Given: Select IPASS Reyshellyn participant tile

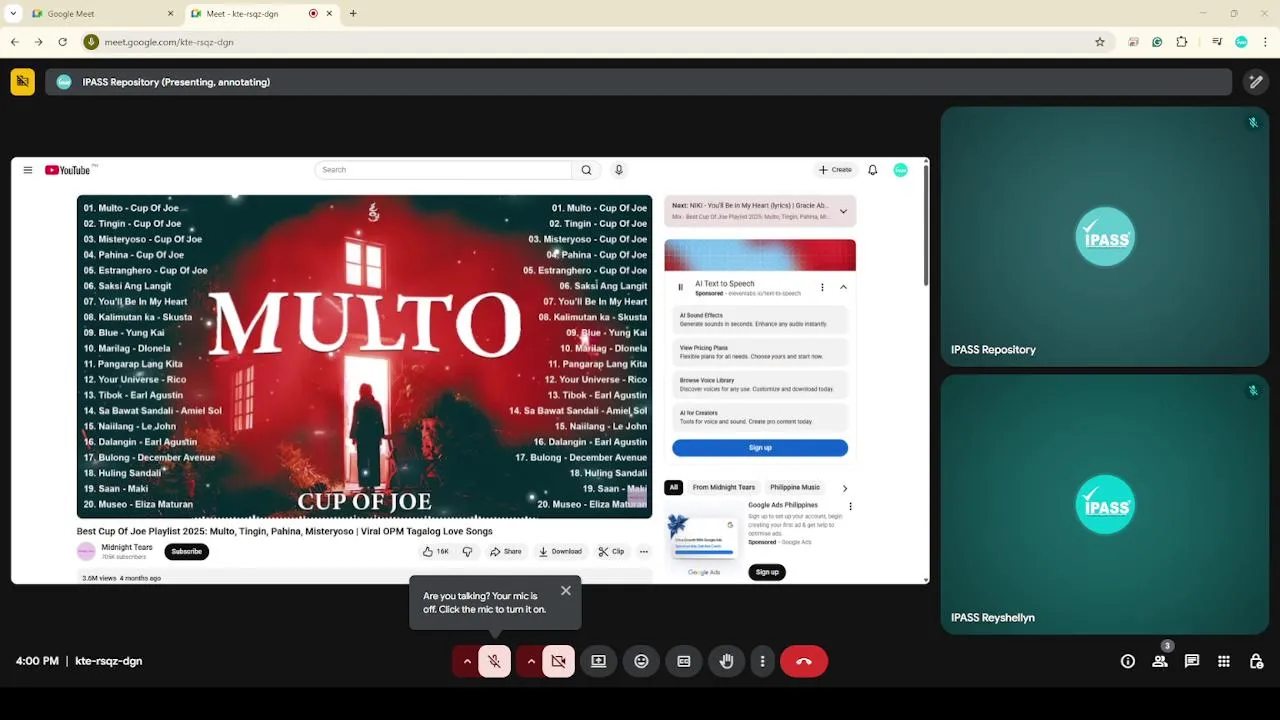Looking at the screenshot, I should click(1105, 504).
